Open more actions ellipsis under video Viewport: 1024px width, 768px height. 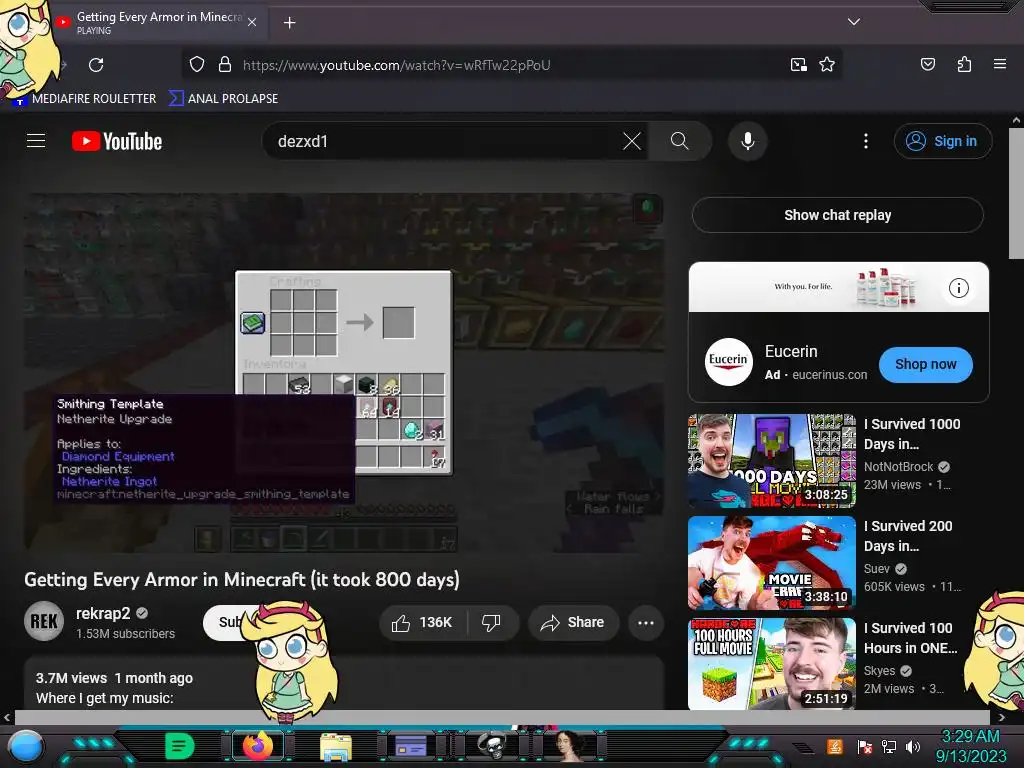pos(646,622)
